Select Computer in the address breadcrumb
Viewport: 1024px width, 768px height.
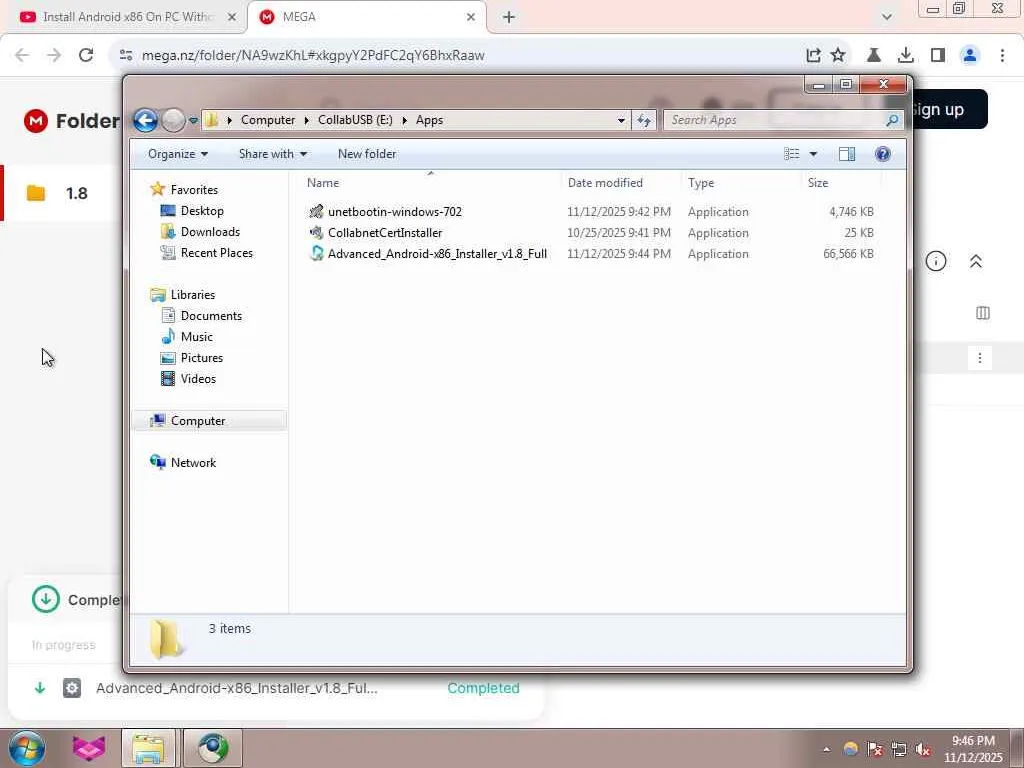coord(268,120)
